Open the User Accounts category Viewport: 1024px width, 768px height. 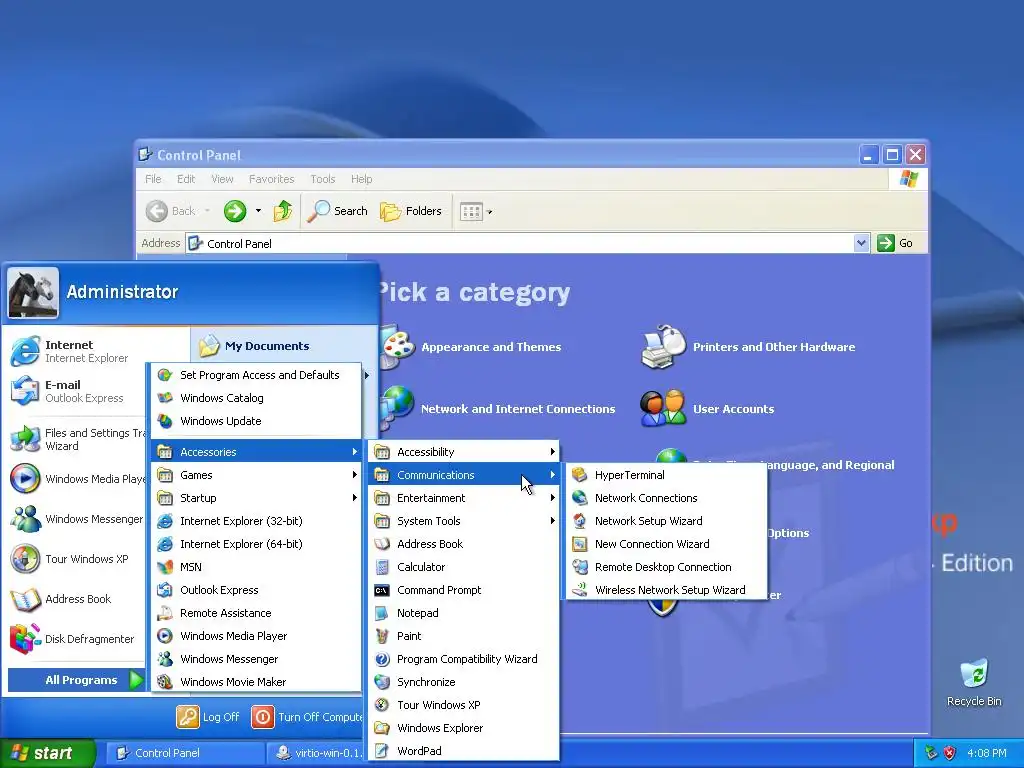tap(708, 409)
